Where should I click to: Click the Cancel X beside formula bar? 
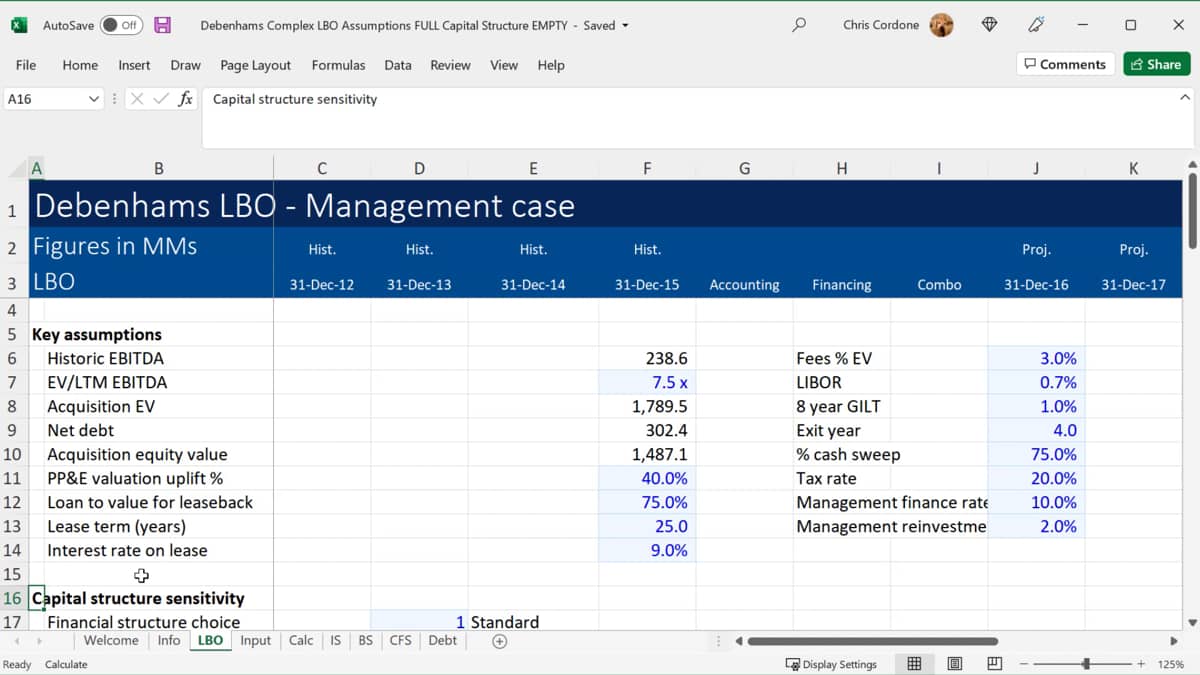click(x=137, y=99)
